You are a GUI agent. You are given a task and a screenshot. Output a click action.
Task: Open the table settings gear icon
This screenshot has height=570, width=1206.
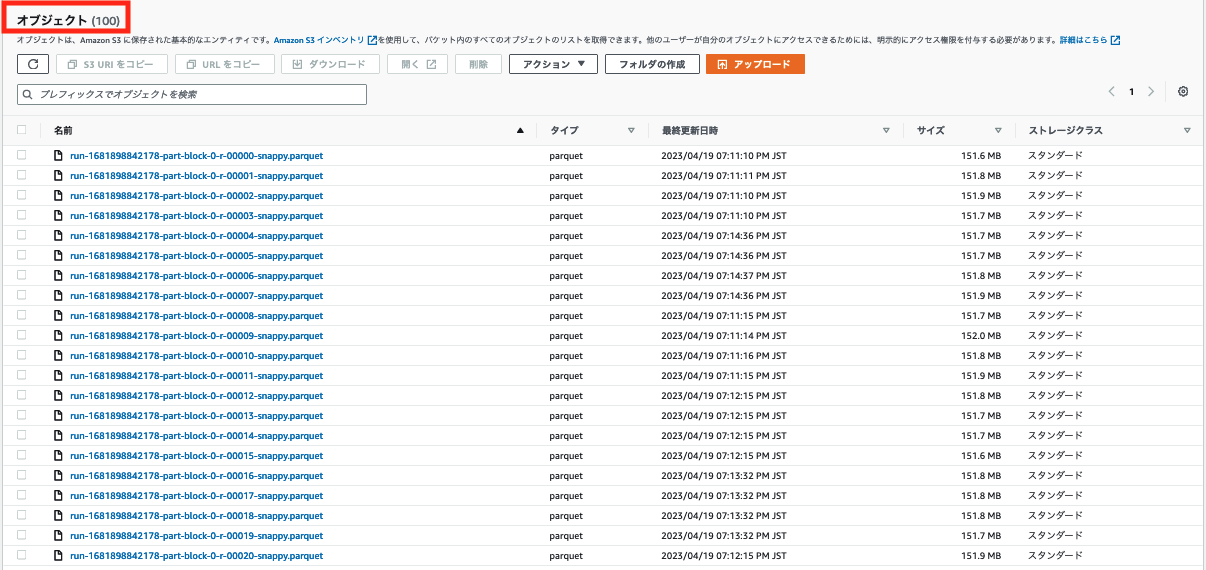(x=1183, y=91)
